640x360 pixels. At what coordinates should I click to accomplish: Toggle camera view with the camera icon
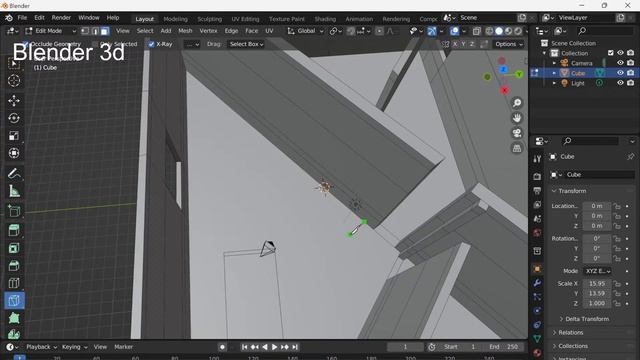(x=517, y=133)
